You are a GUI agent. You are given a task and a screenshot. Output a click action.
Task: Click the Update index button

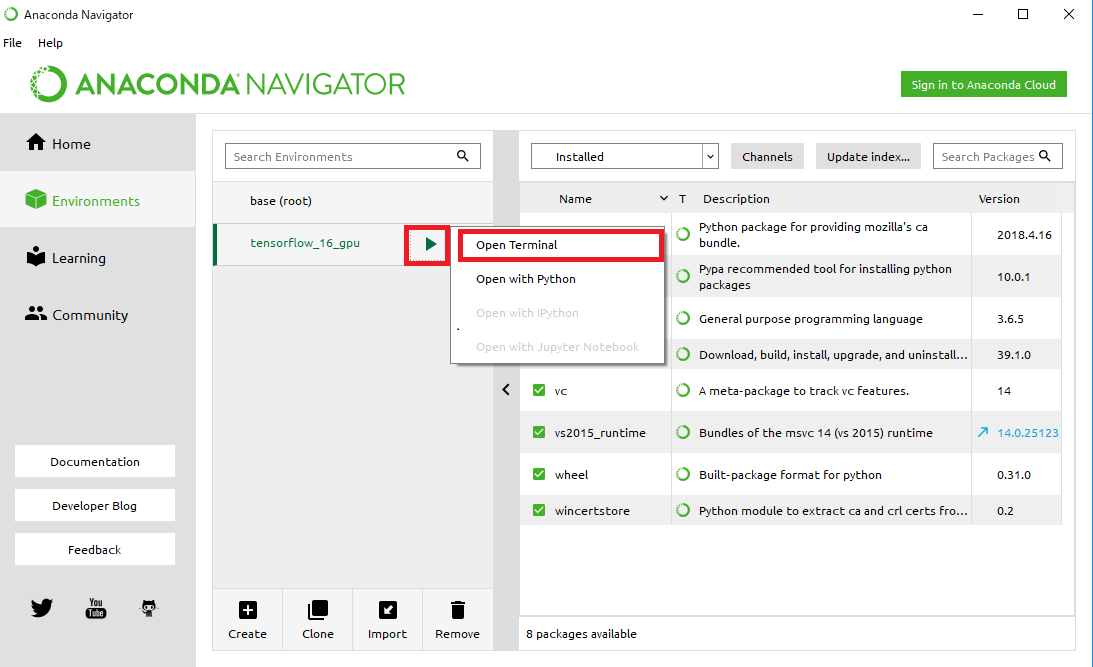point(868,157)
